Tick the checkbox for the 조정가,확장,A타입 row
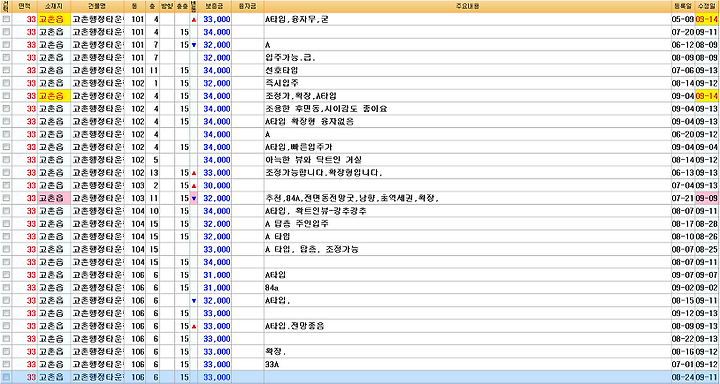The height and width of the screenshot is (384, 720). [6, 96]
